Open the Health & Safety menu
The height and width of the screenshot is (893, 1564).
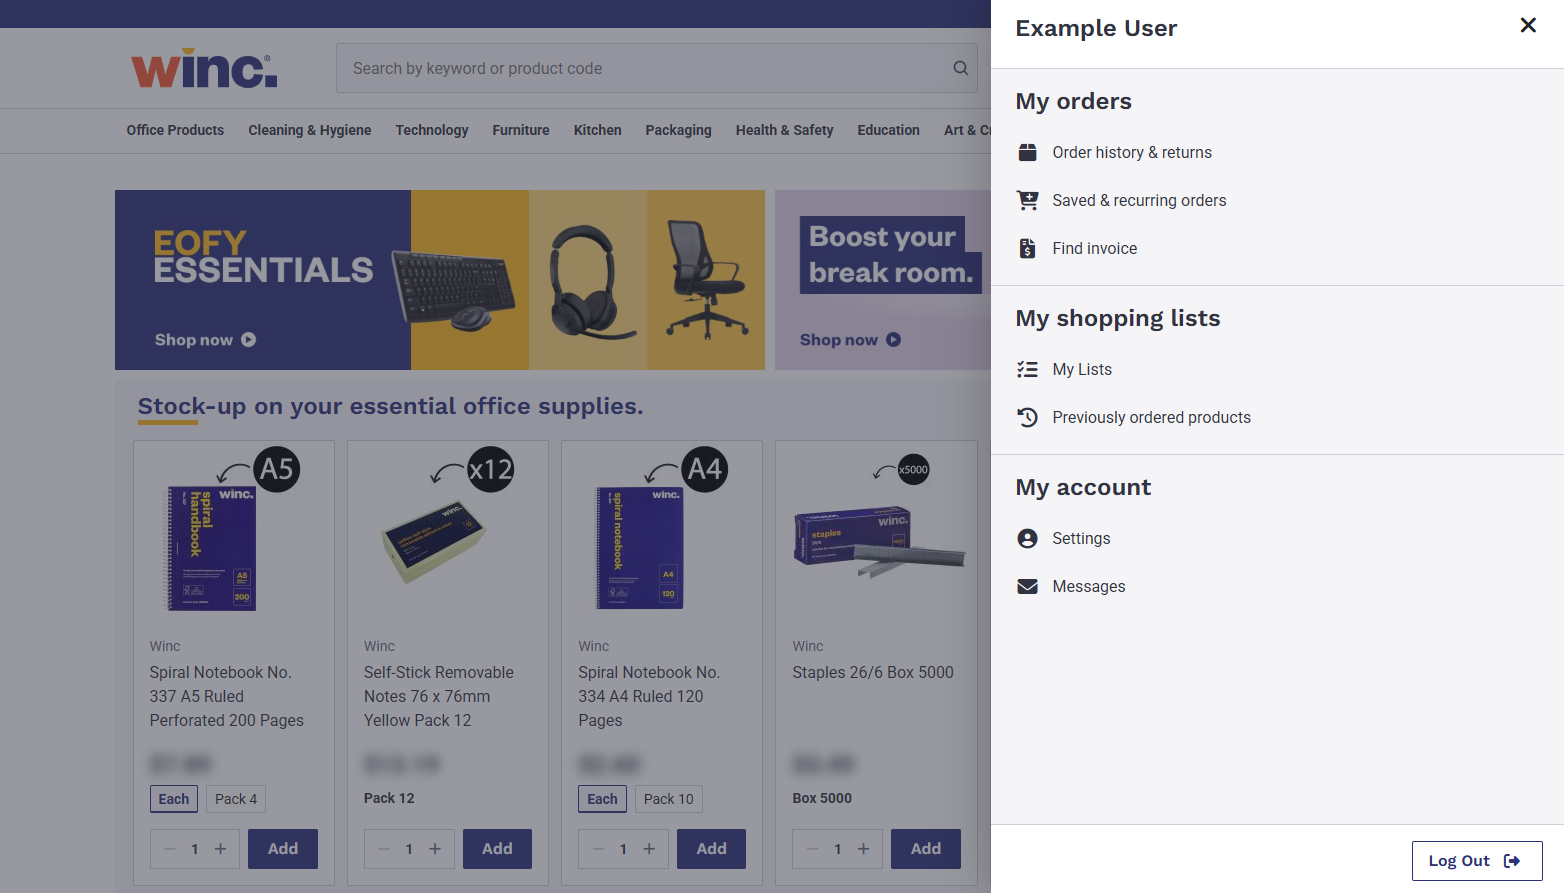784,130
